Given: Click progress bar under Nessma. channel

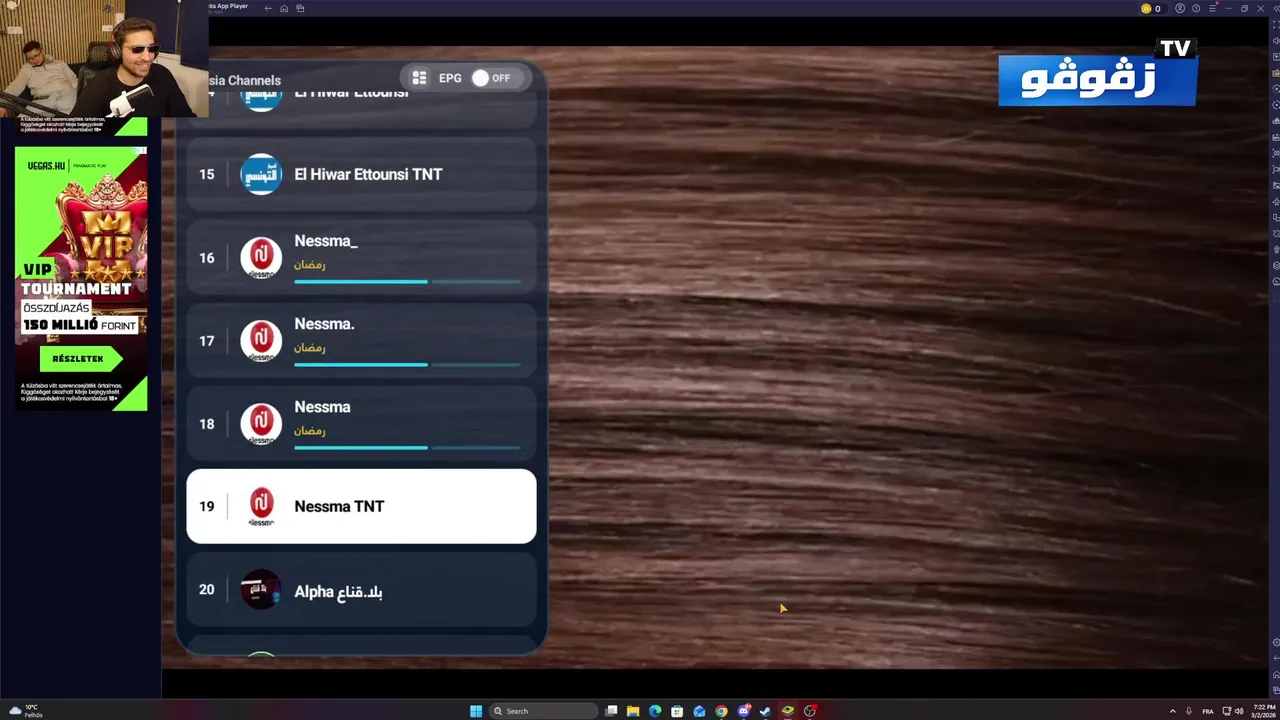Looking at the screenshot, I should (x=407, y=365).
